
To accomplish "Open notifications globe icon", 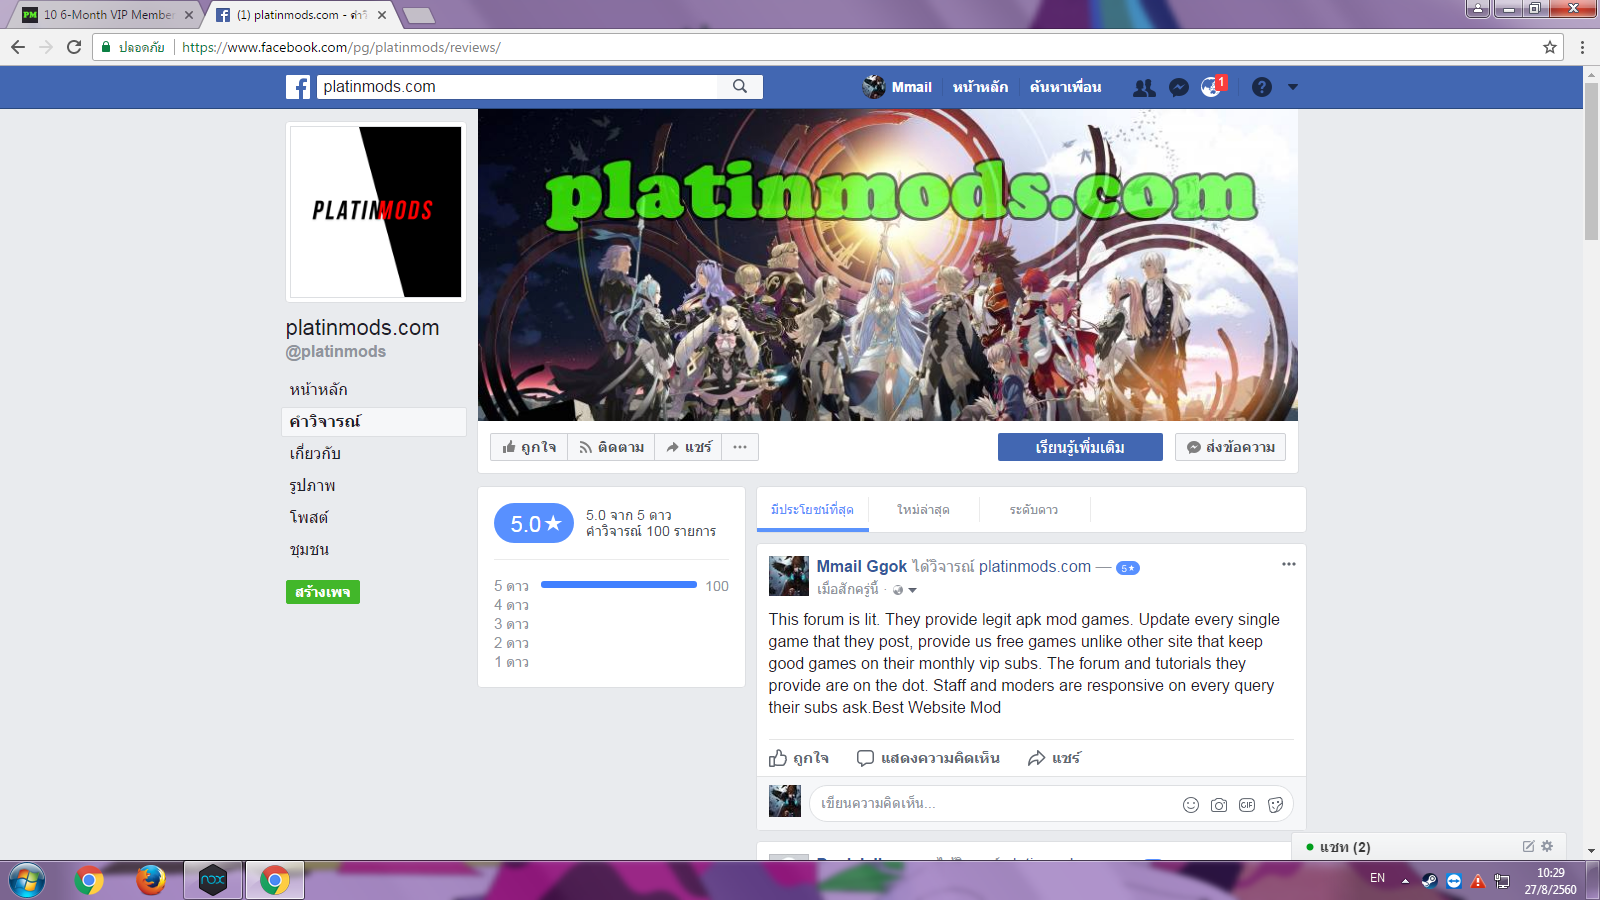I will 1212,87.
